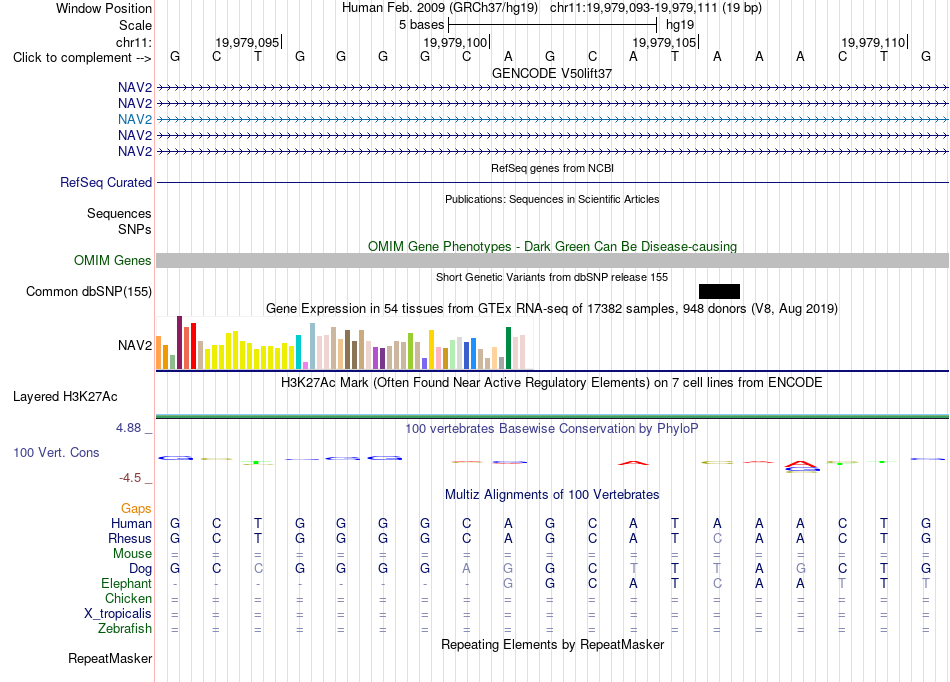Open the Layered H3K27Ac track label
Image resolution: width=950 pixels, height=682 pixels.
pyautogui.click(x=65, y=397)
